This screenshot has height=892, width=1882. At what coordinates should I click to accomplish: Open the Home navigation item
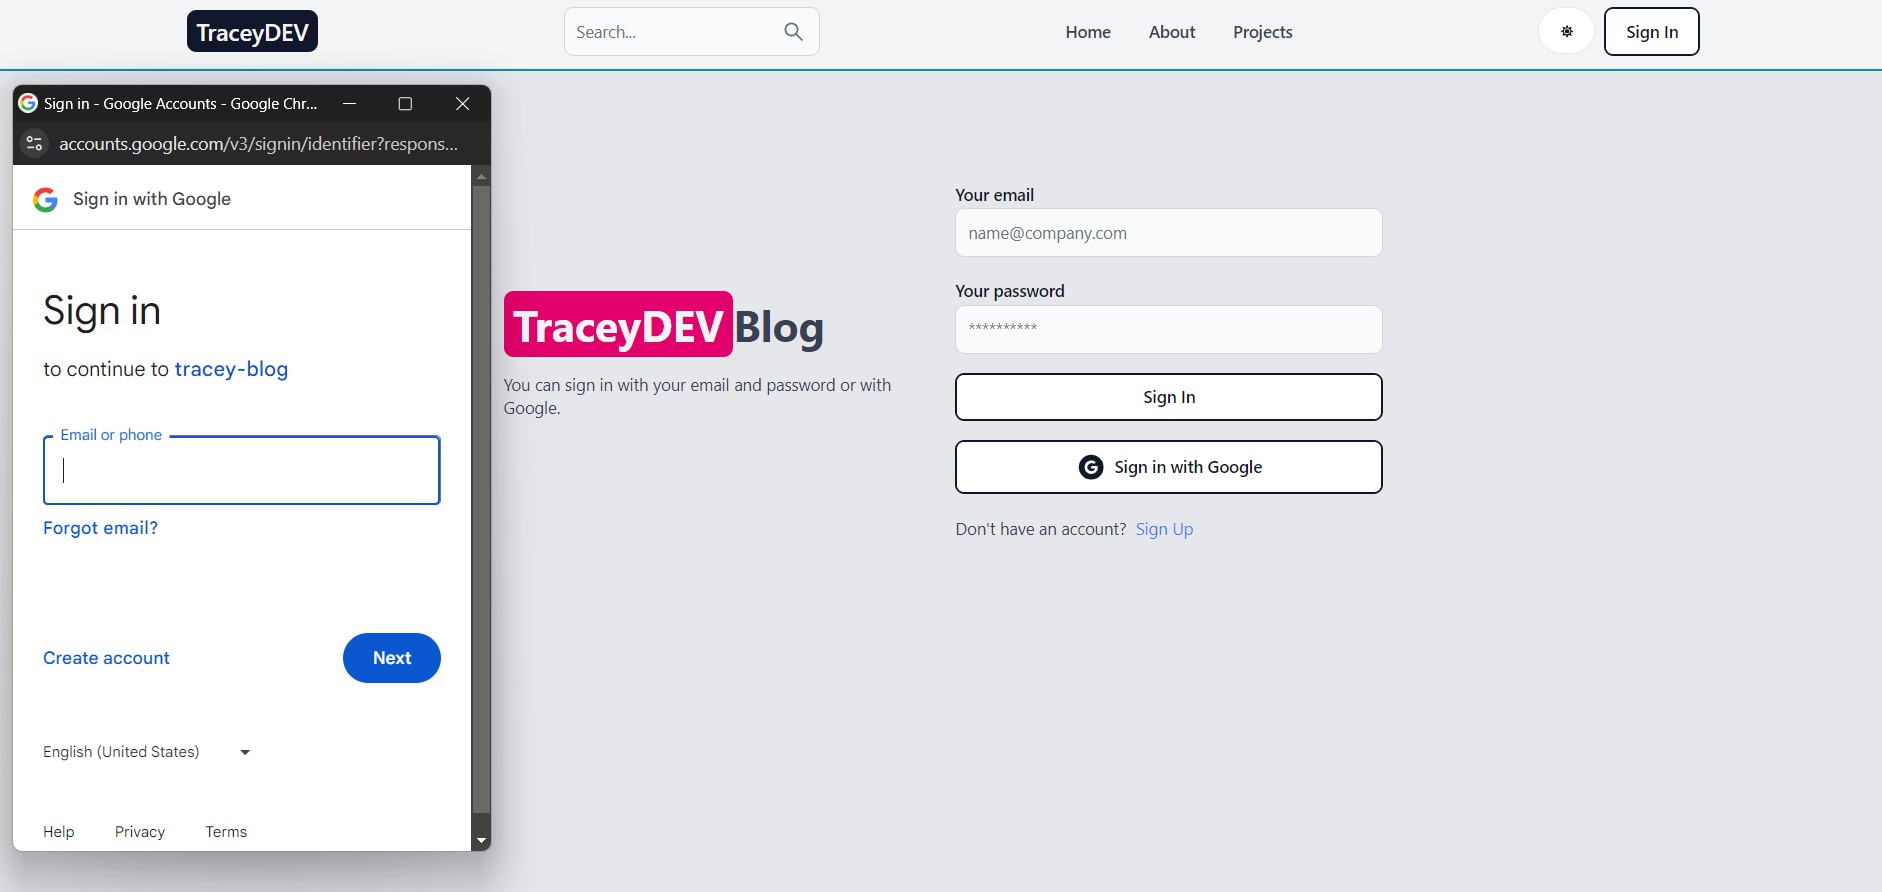coord(1088,32)
